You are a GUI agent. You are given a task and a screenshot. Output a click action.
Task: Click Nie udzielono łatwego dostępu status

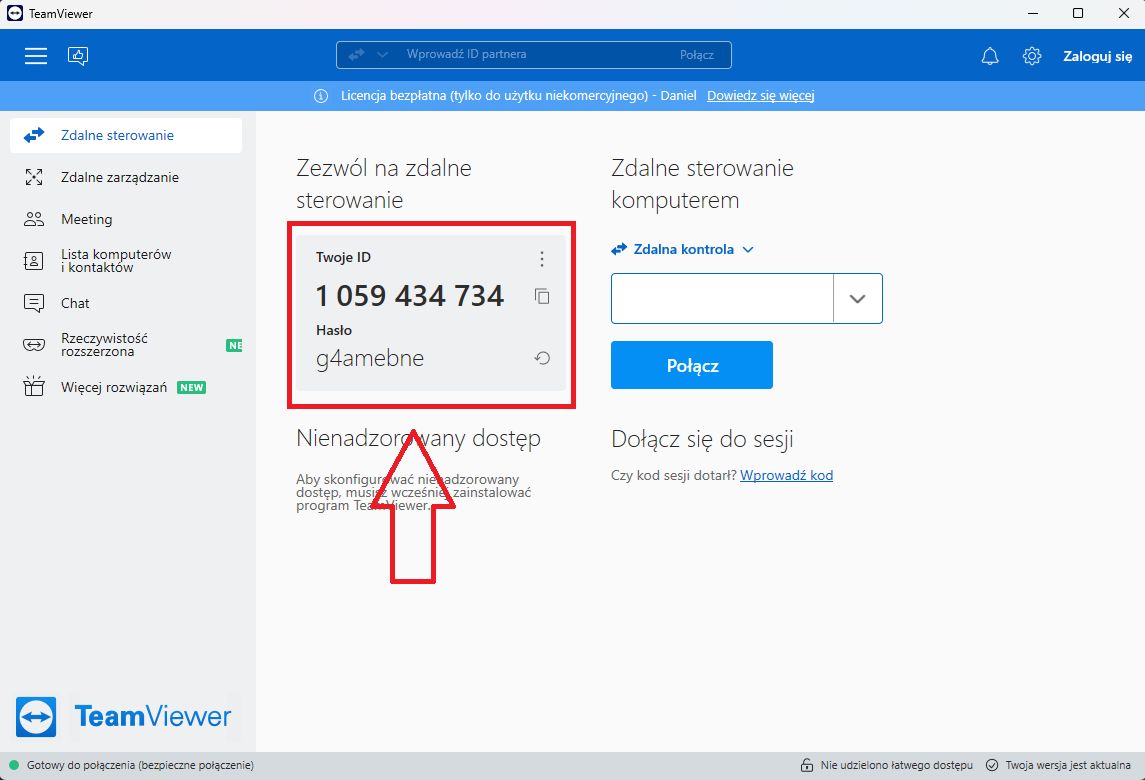pyautogui.click(x=897, y=765)
